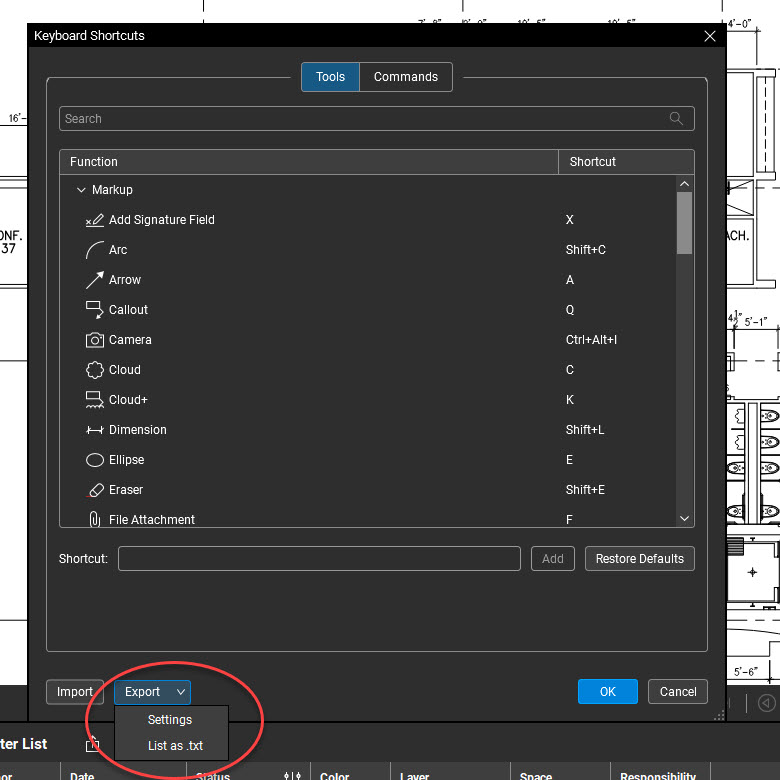Switch to the Tools tab

pos(330,77)
